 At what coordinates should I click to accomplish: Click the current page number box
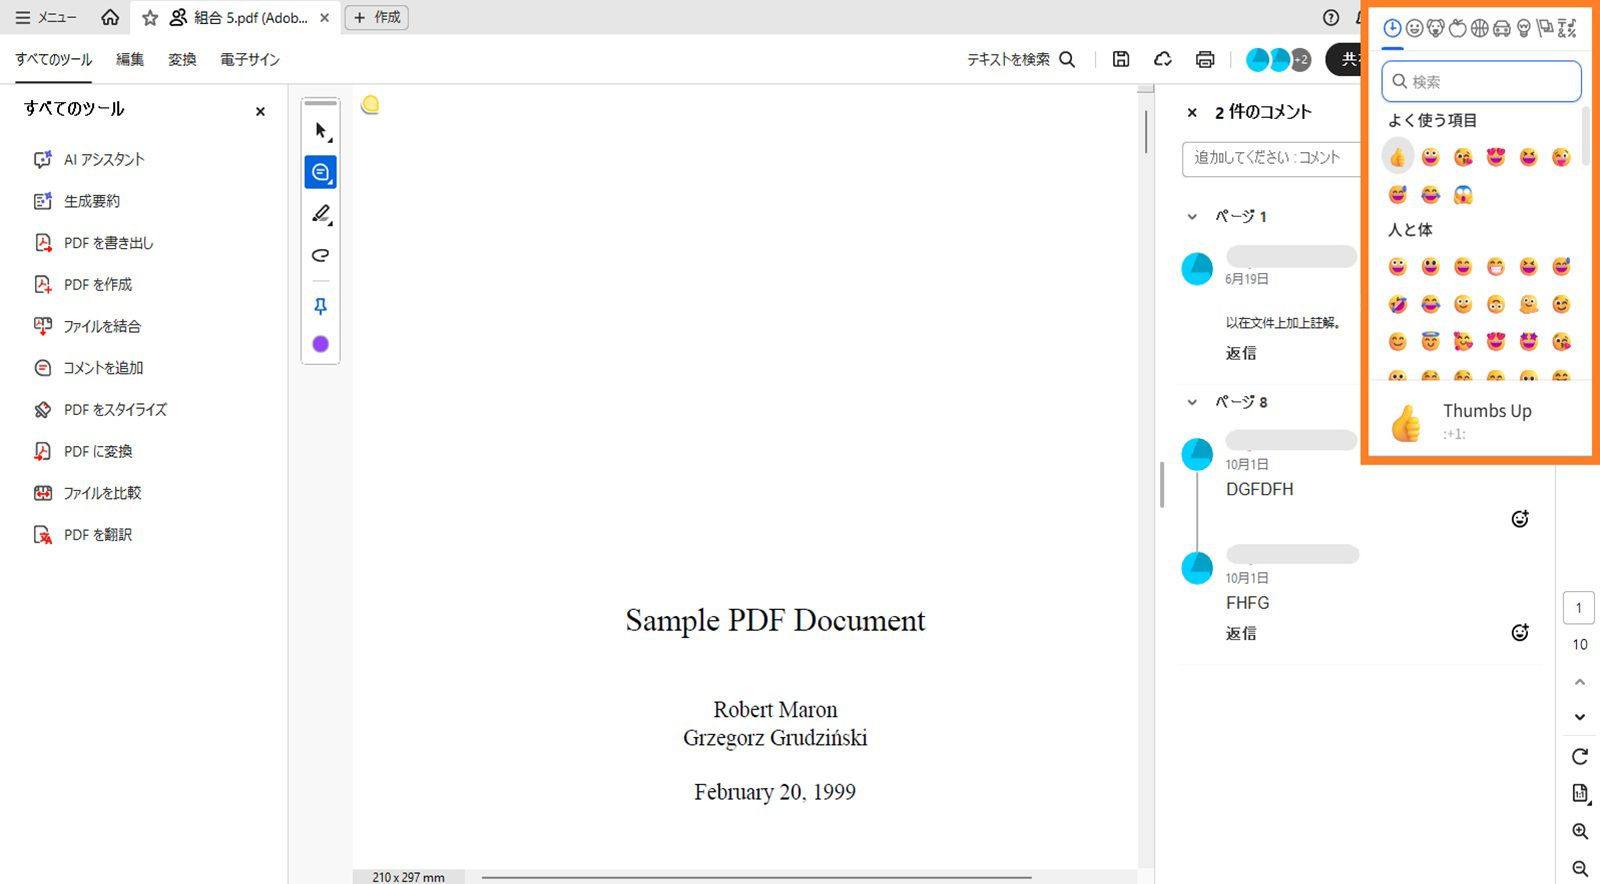(1579, 608)
